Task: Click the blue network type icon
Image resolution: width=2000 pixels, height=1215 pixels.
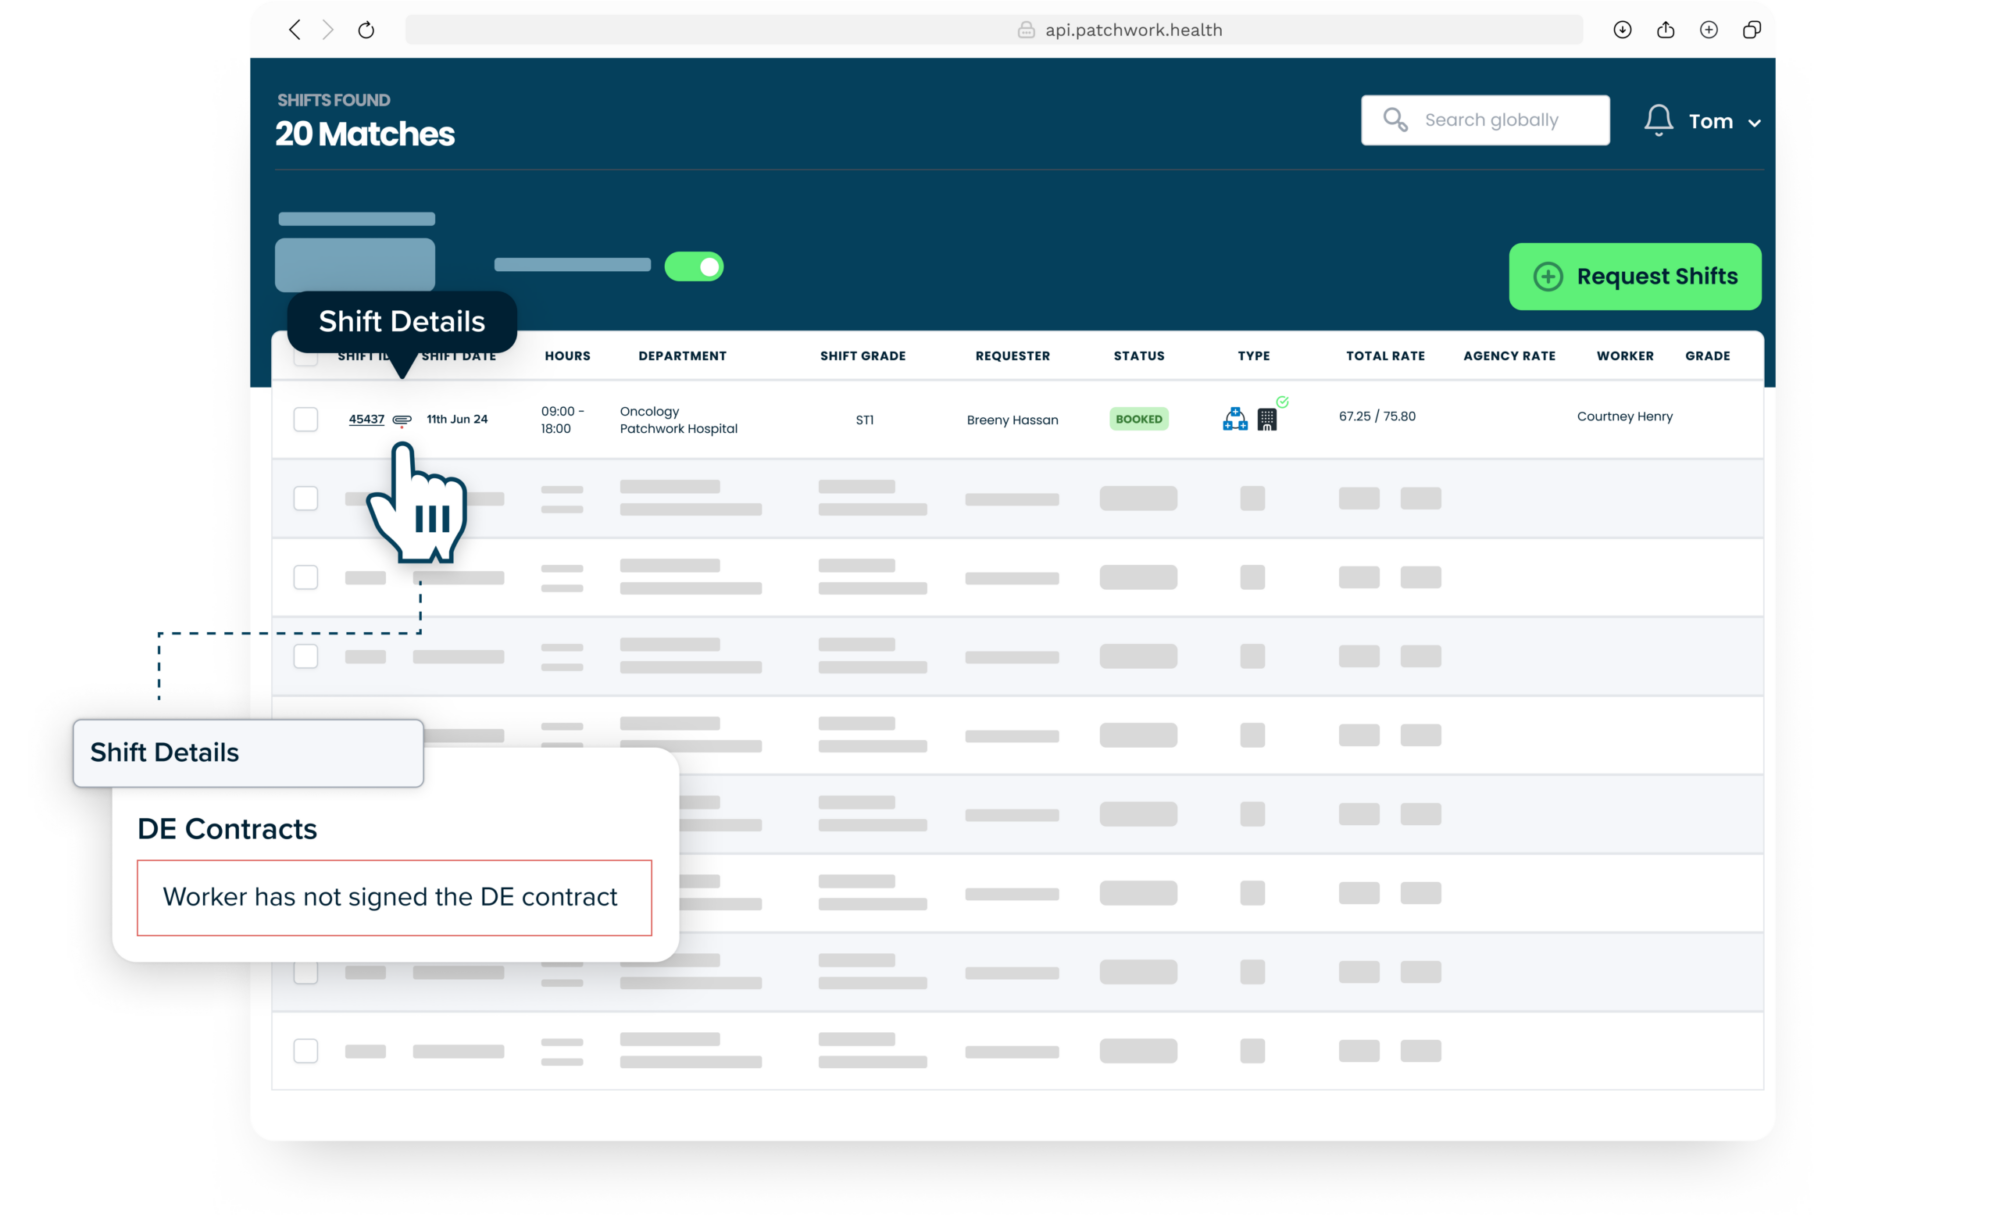Action: point(1235,419)
